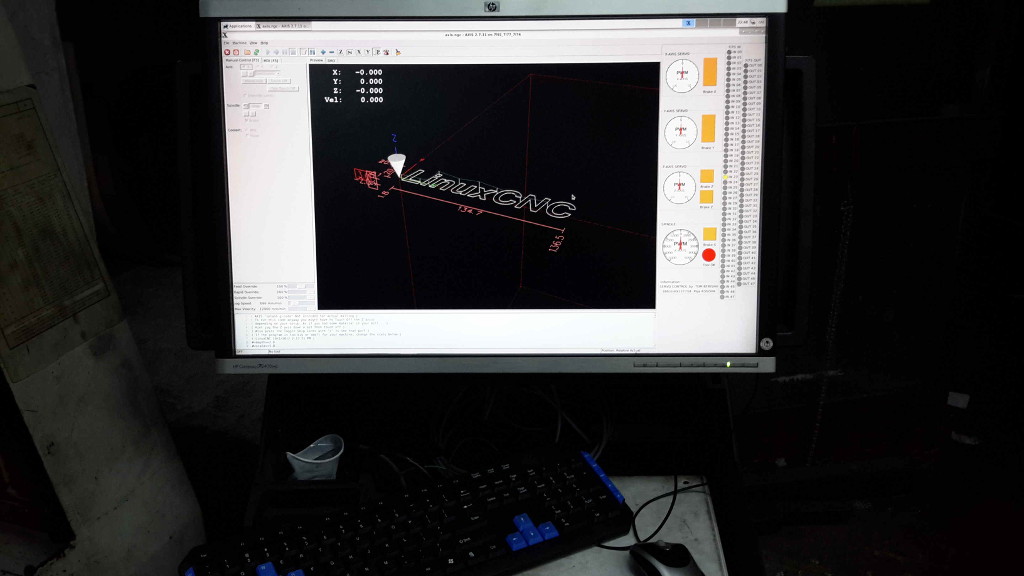
Task: Switch to rotated Z view icon
Action: click(x=350, y=52)
